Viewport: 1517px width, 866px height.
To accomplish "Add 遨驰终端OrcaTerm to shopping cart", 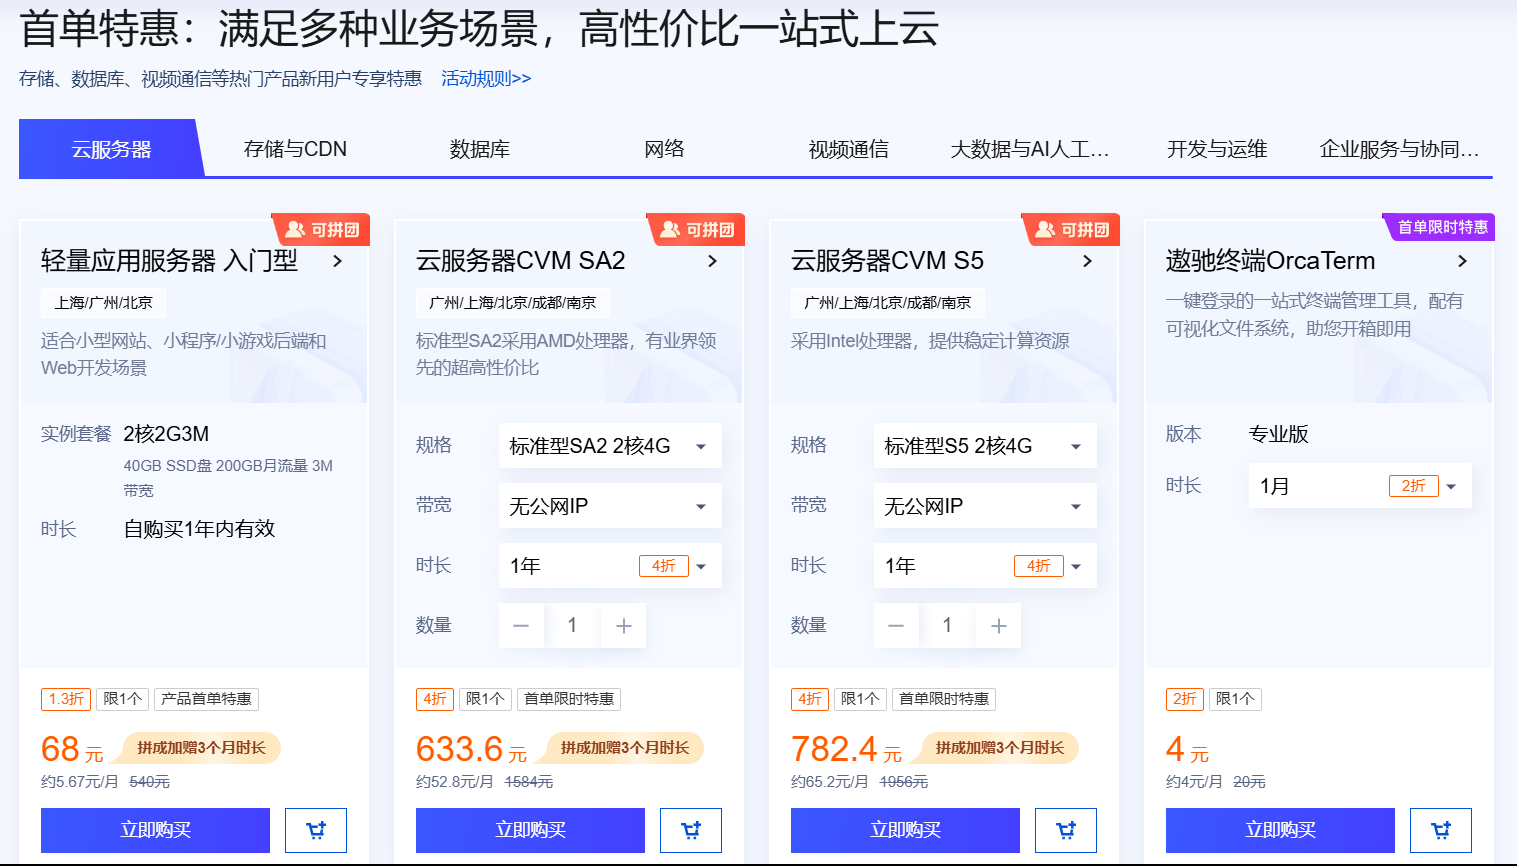I will pyautogui.click(x=1441, y=830).
